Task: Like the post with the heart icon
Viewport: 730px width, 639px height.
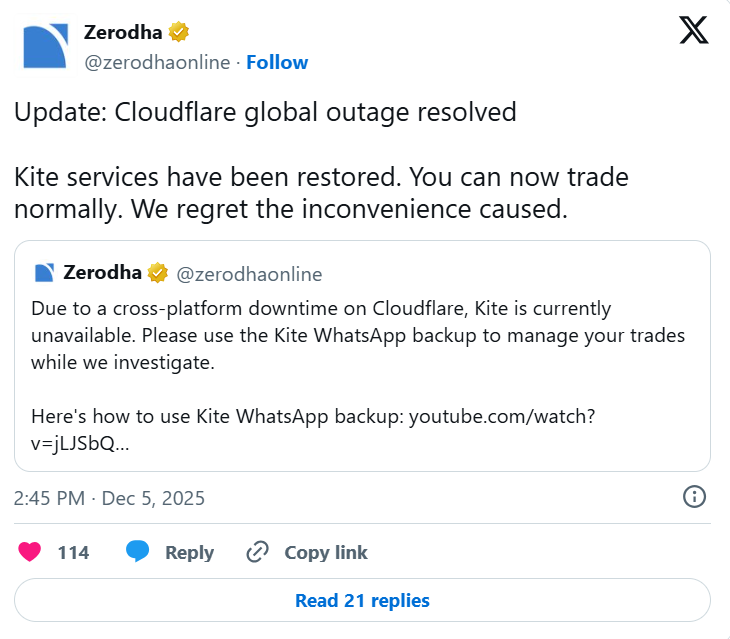Action: click(30, 552)
